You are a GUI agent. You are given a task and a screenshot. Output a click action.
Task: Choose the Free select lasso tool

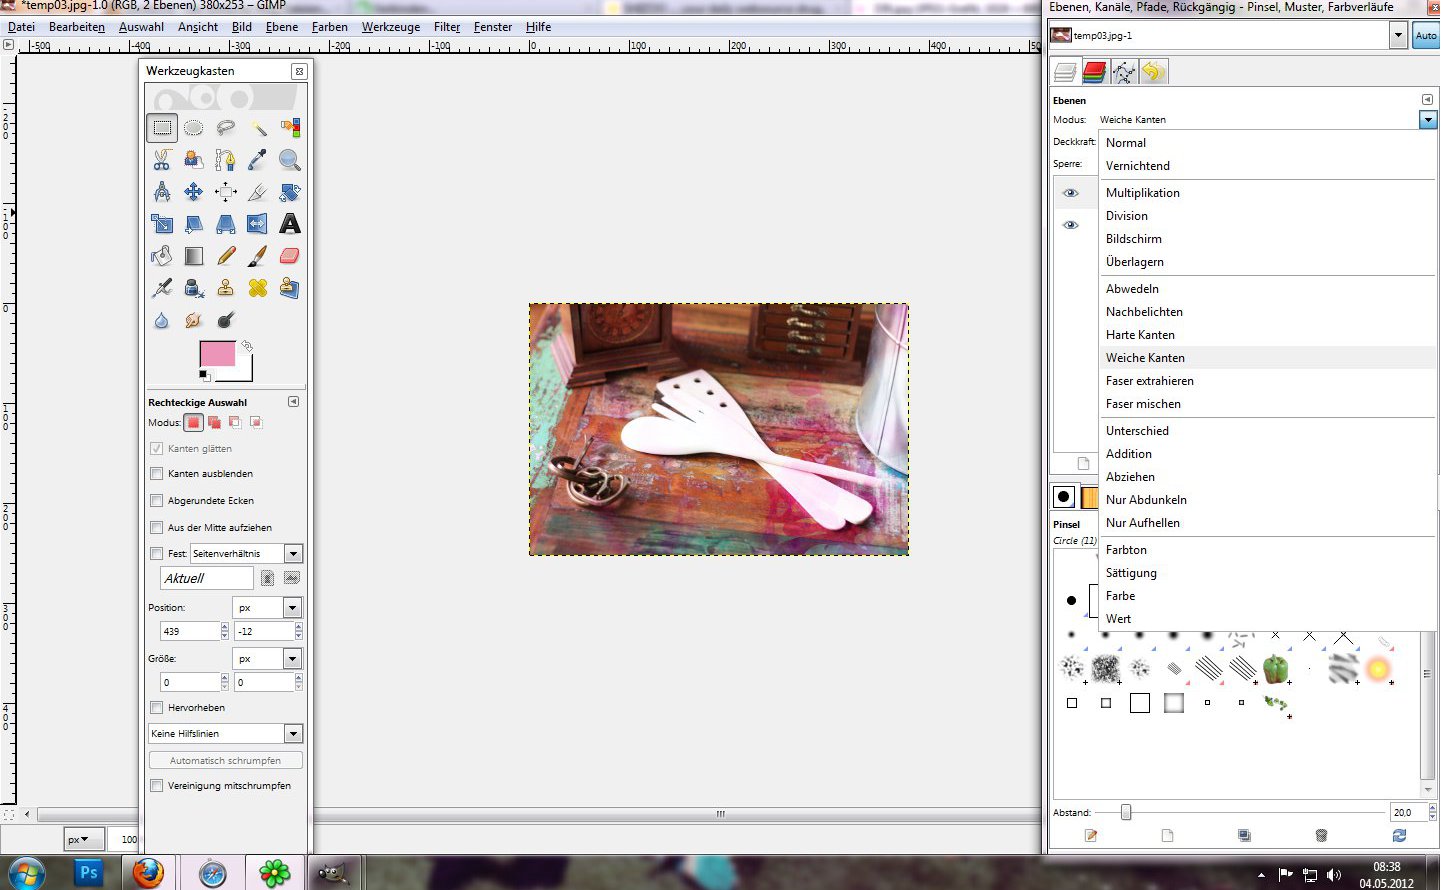pyautogui.click(x=226, y=128)
